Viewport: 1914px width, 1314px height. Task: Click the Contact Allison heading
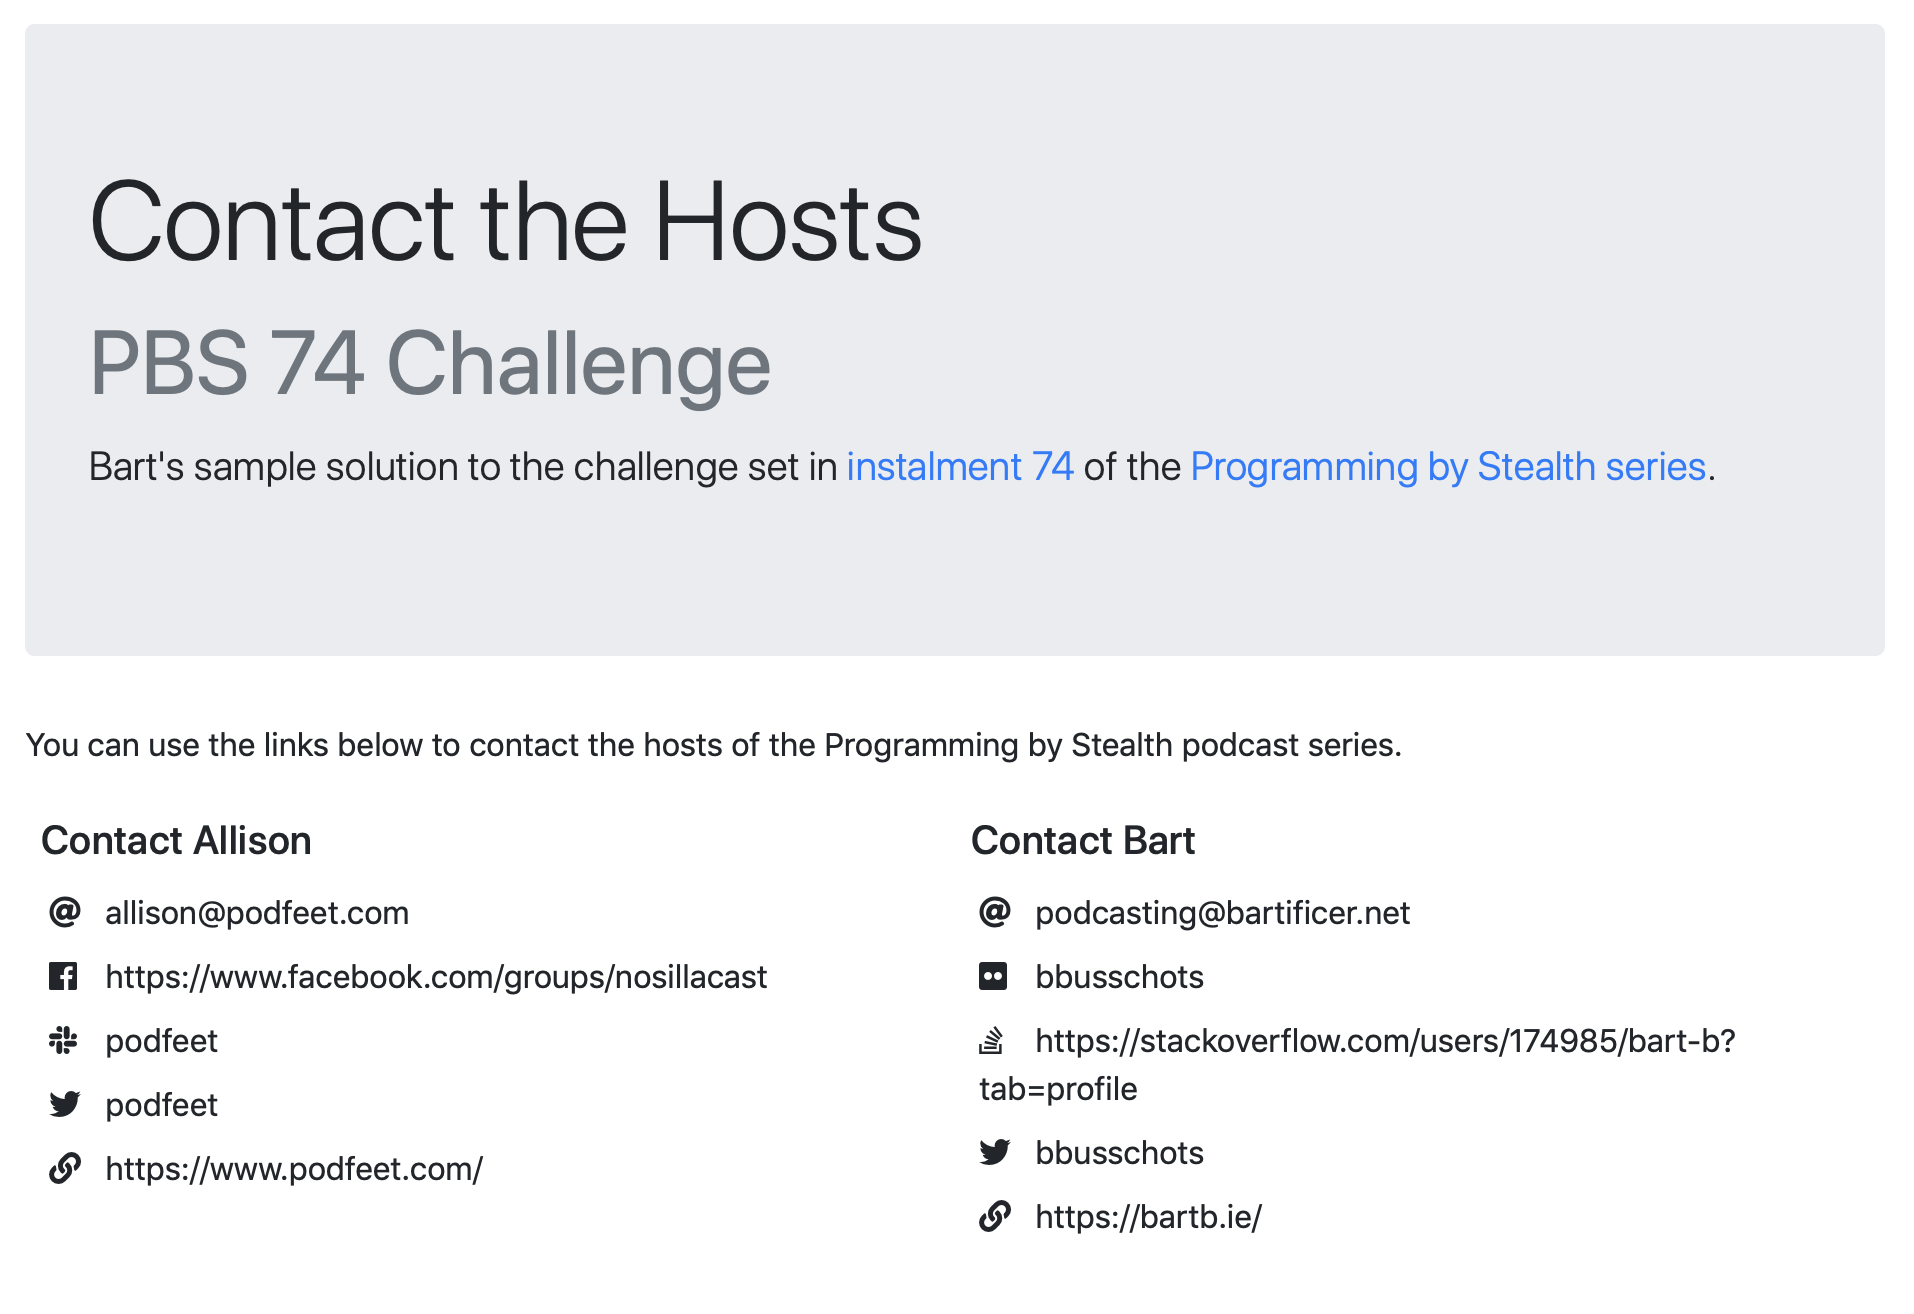pyautogui.click(x=176, y=840)
